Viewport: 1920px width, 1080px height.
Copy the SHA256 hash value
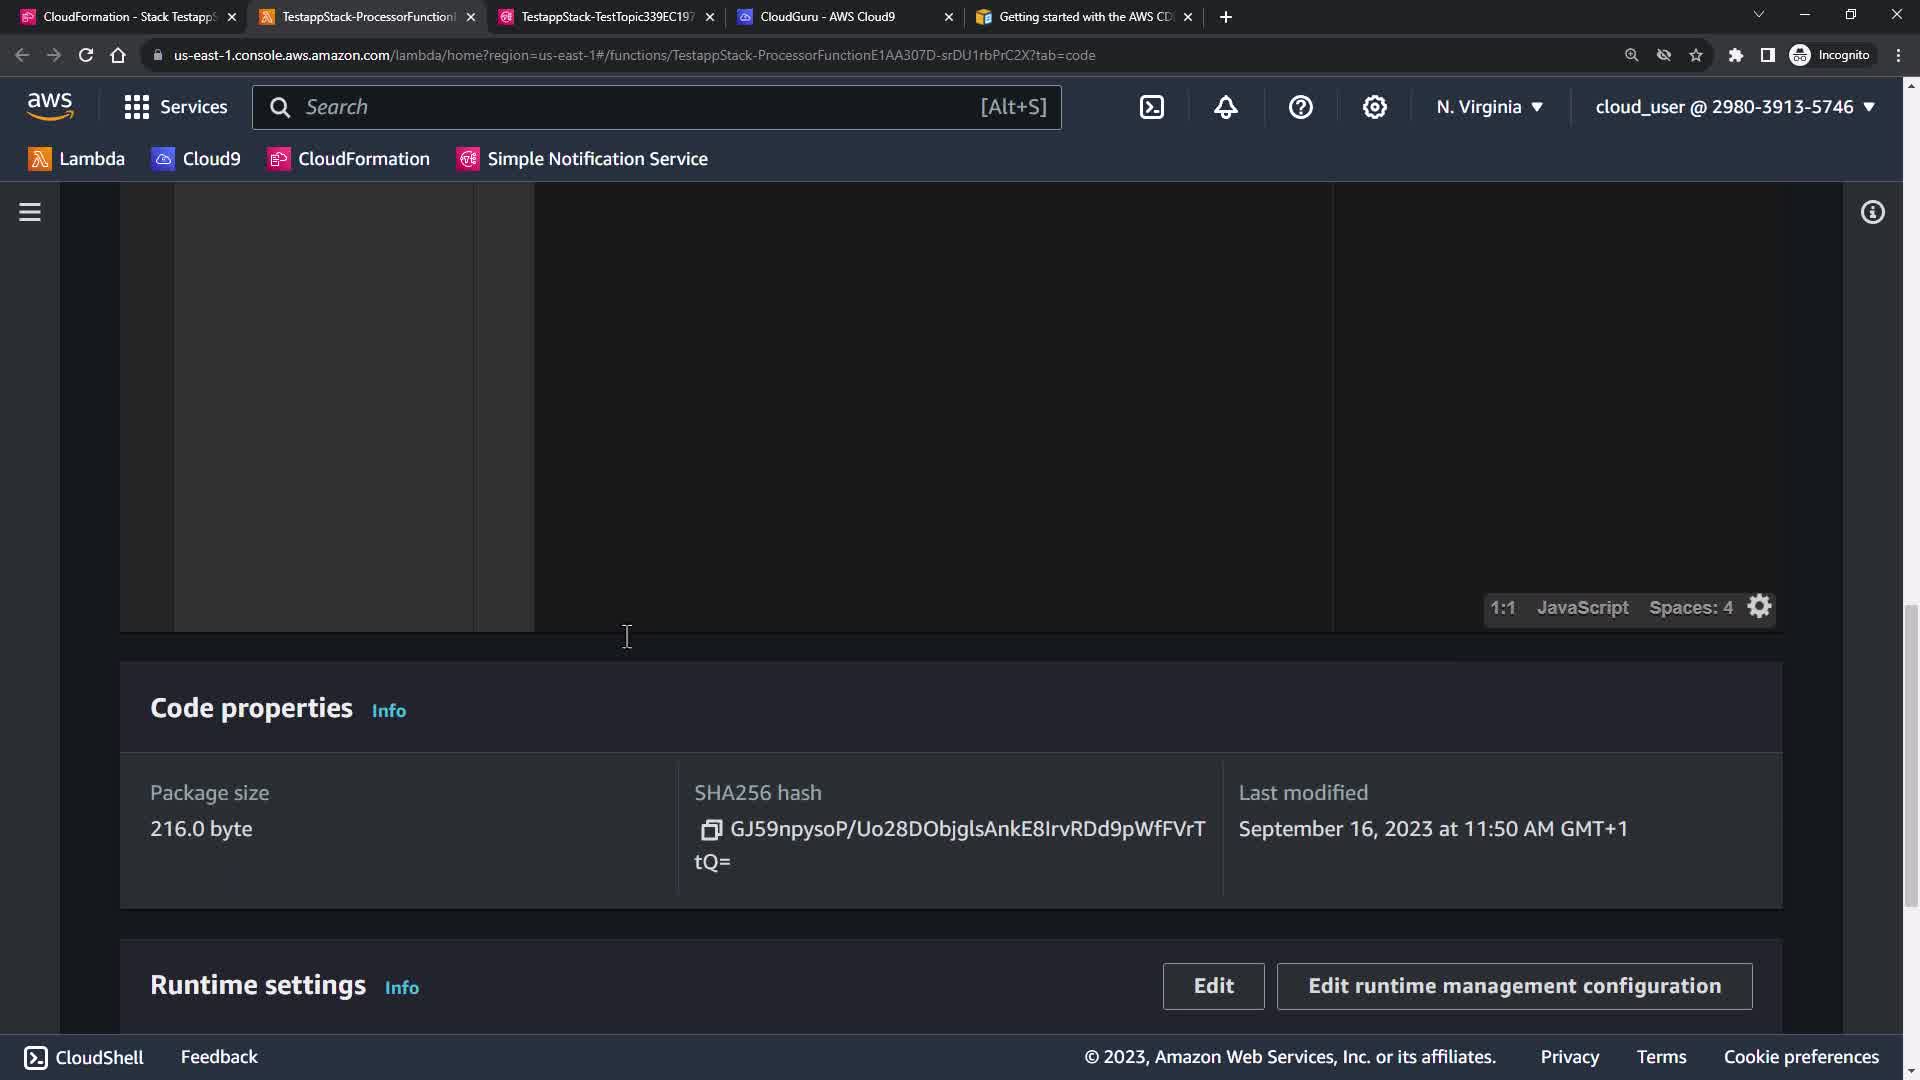pos(711,830)
